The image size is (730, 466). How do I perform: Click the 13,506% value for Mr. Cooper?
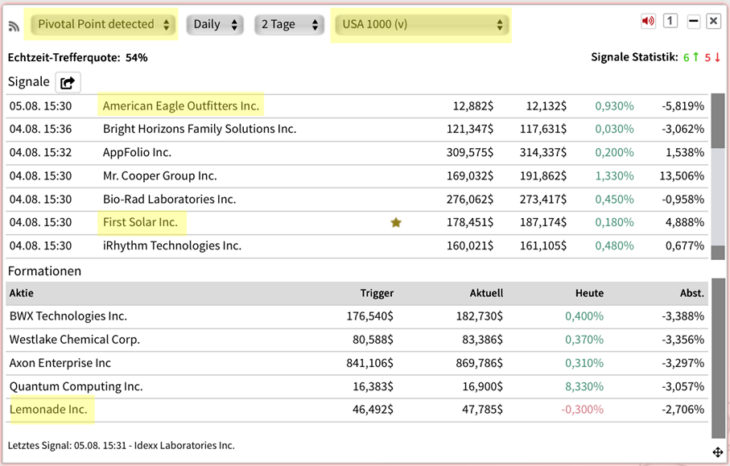[682, 176]
